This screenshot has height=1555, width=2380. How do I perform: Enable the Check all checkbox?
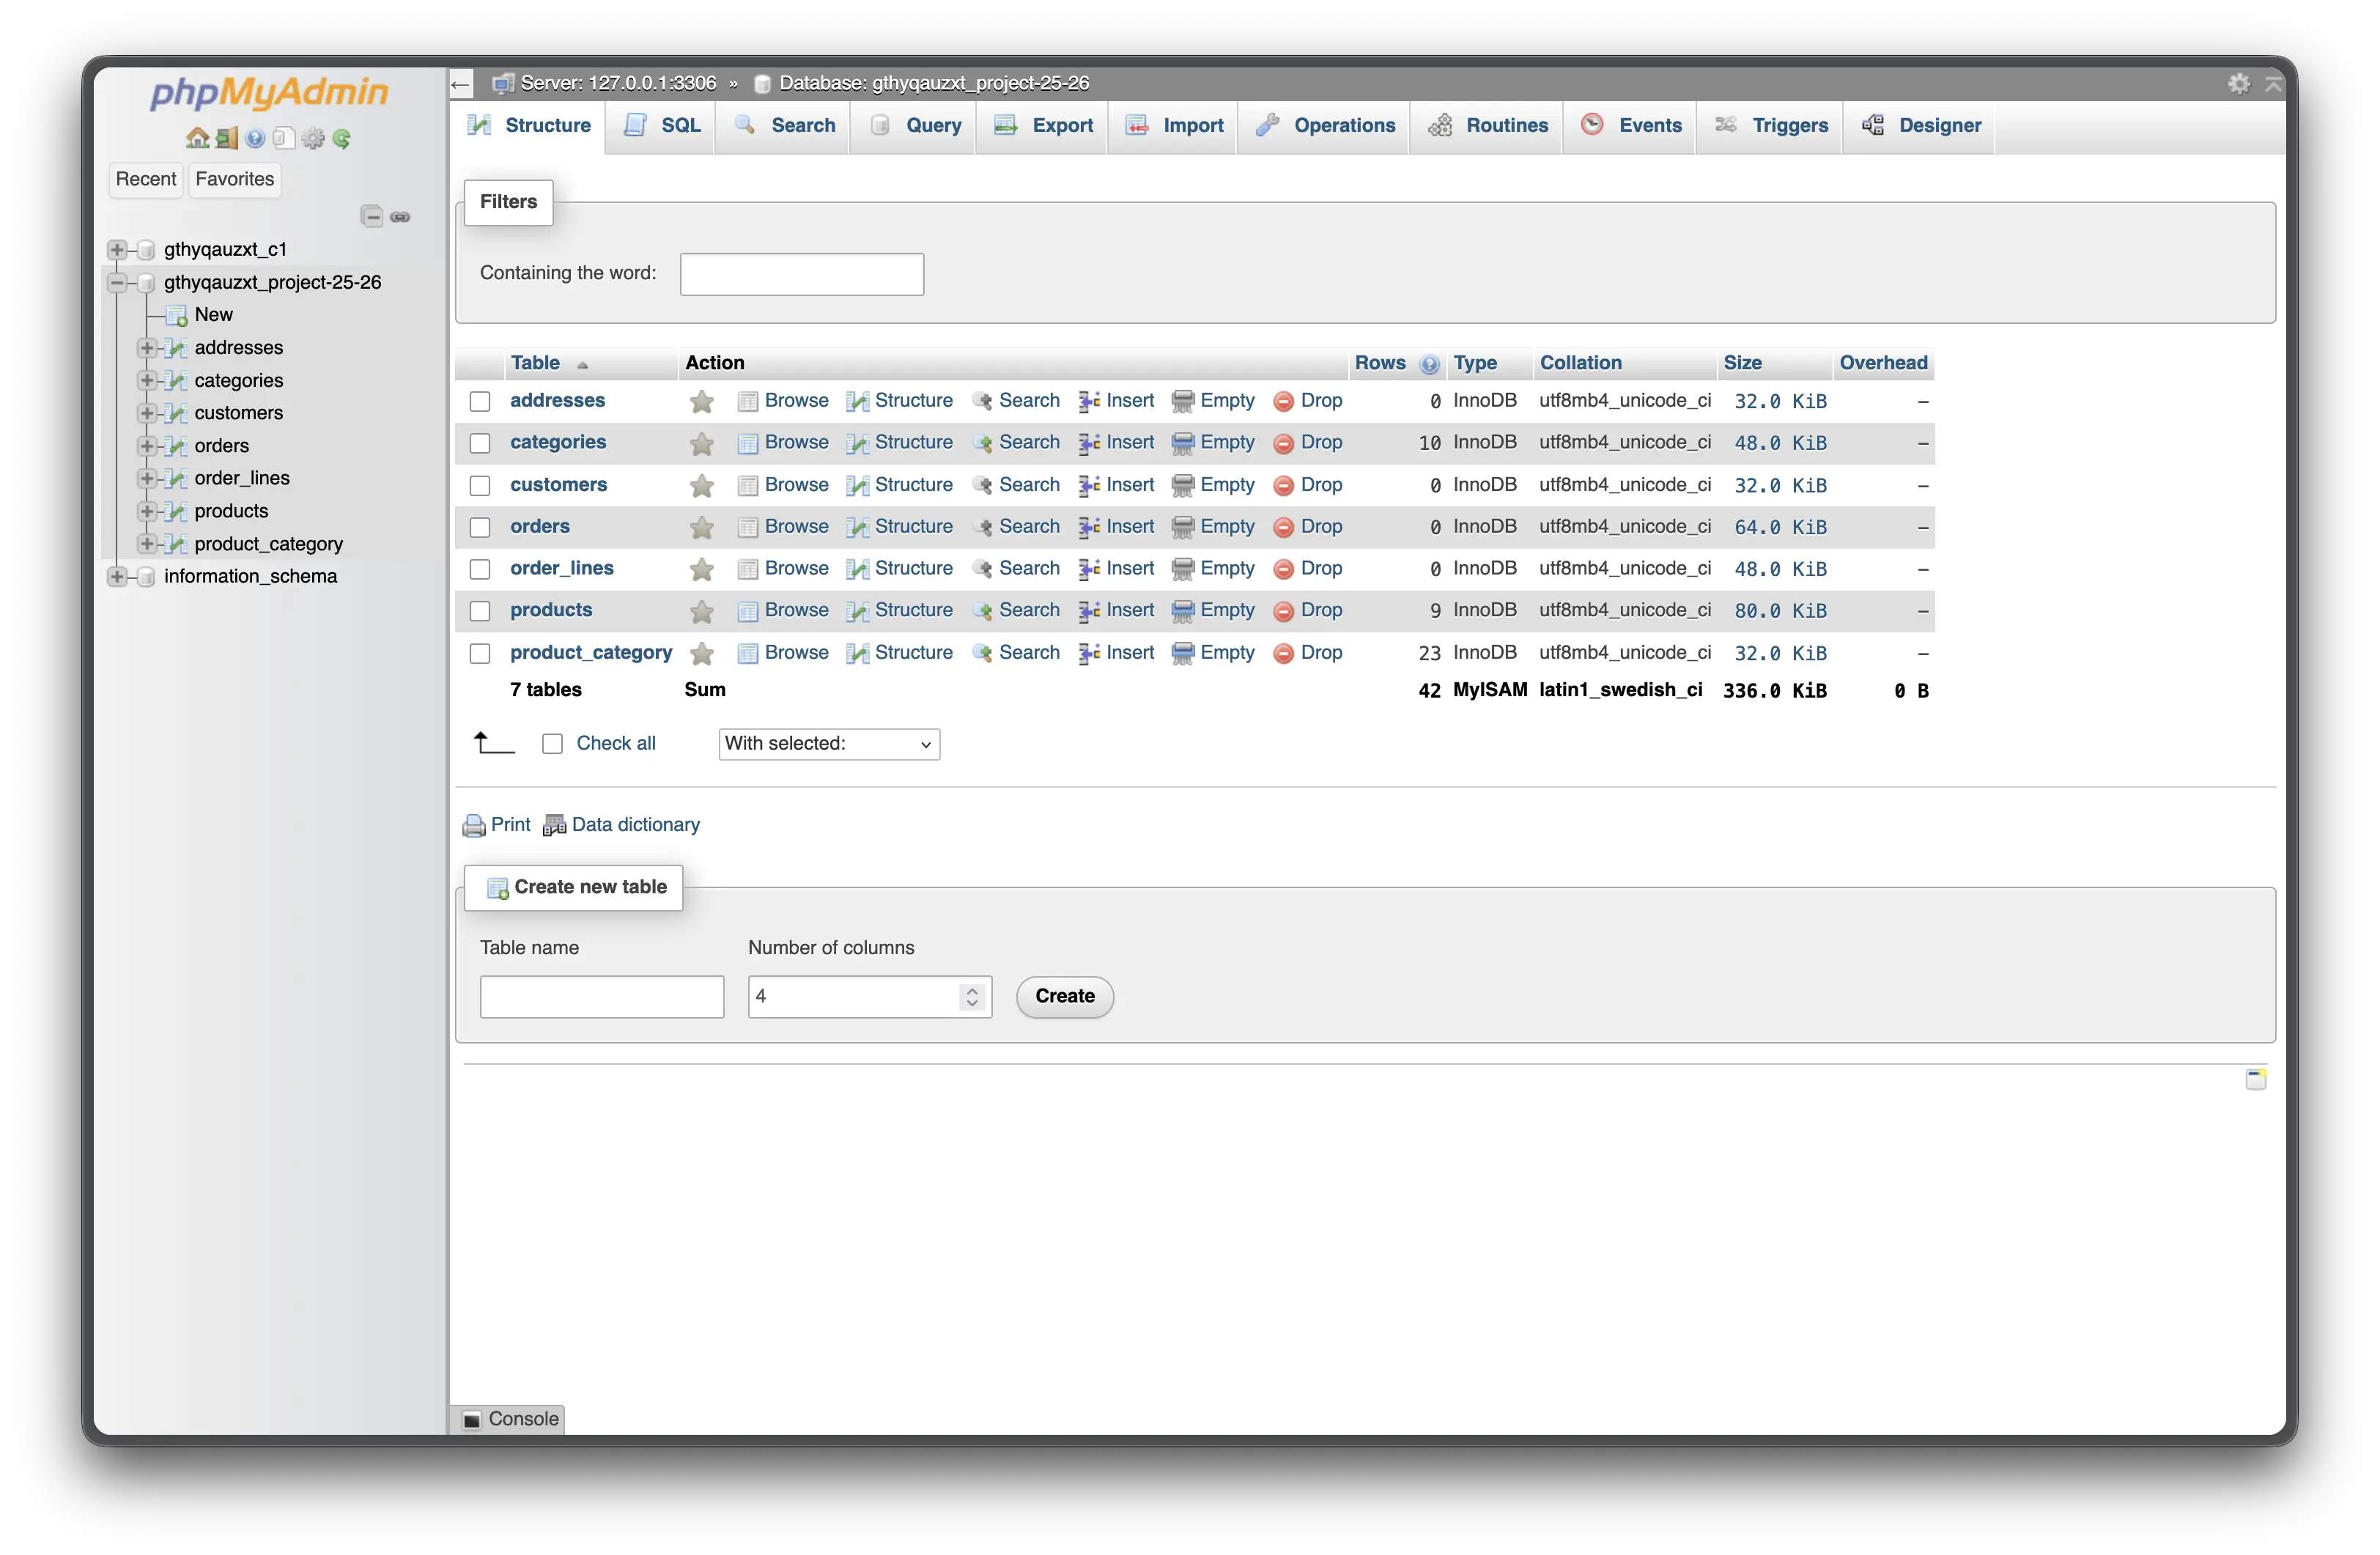[x=552, y=744]
